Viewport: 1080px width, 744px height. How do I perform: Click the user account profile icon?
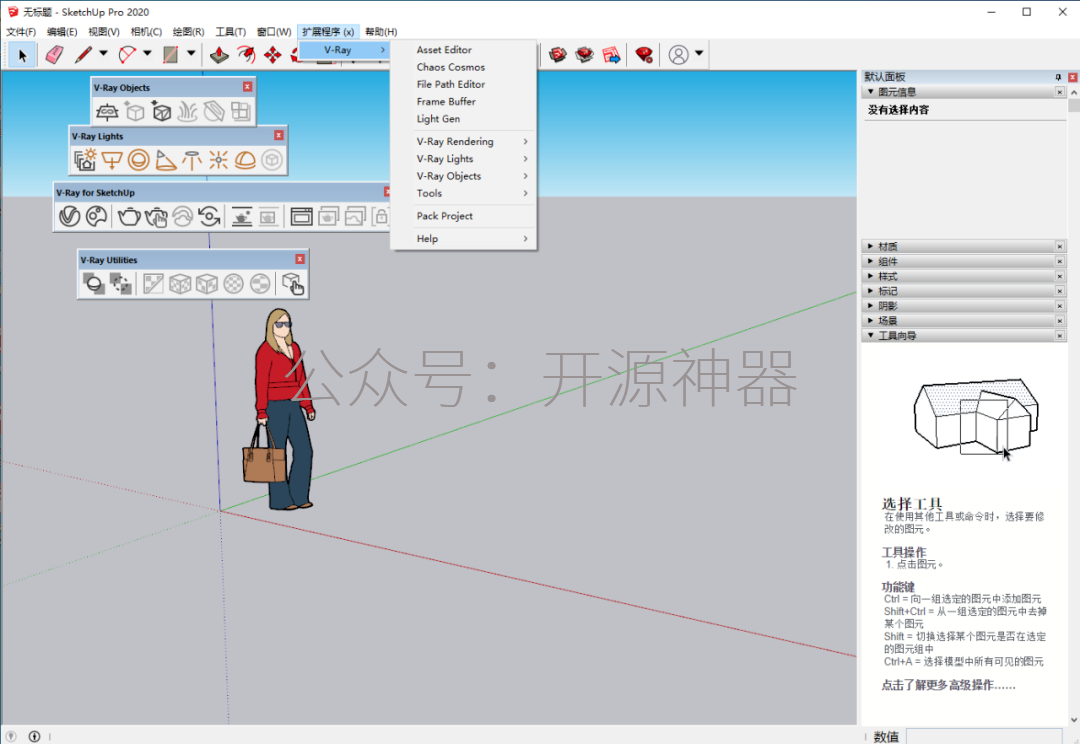(x=678, y=54)
